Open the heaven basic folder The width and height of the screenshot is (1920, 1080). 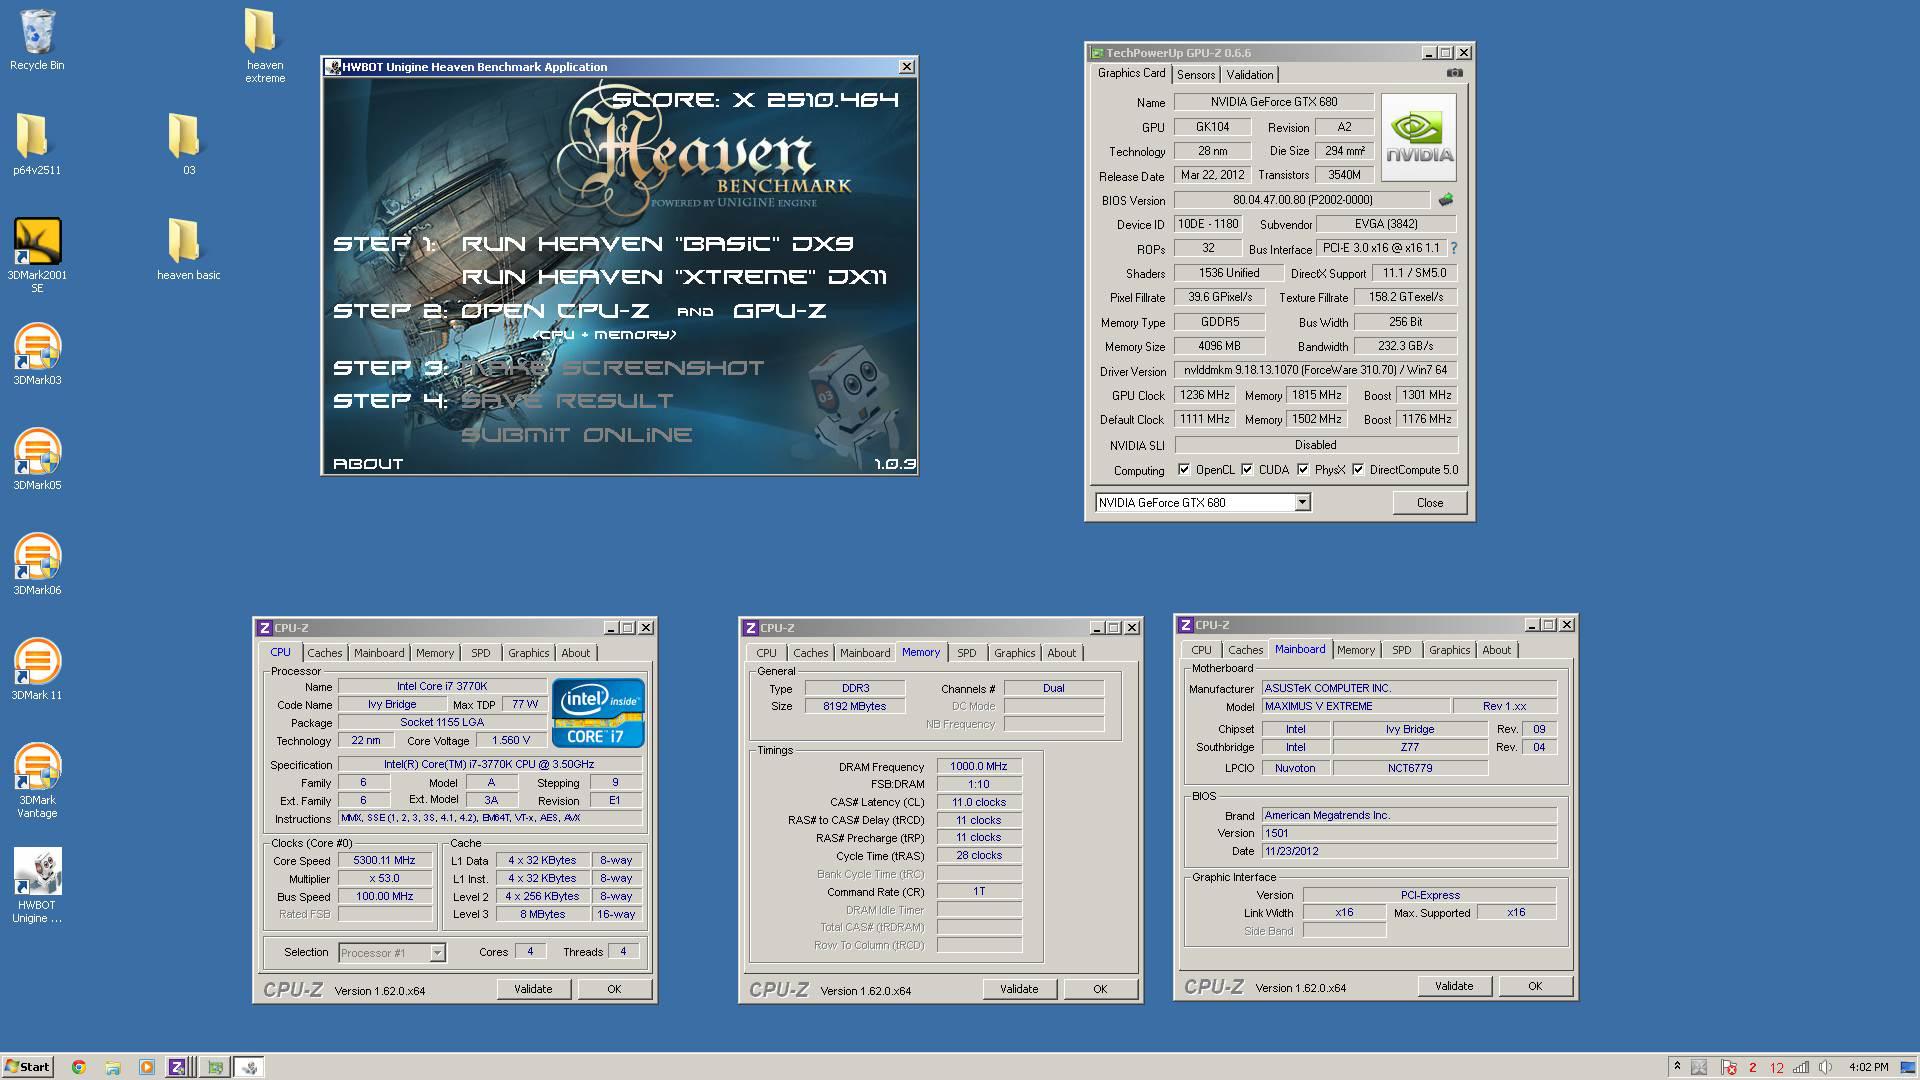188,250
